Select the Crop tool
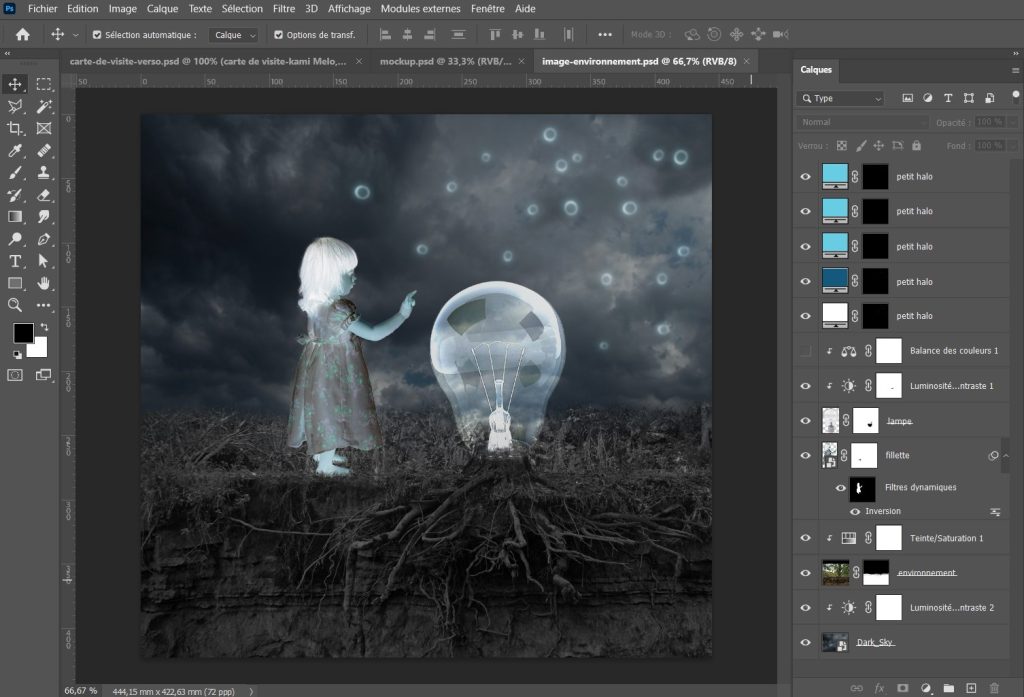 (15, 128)
